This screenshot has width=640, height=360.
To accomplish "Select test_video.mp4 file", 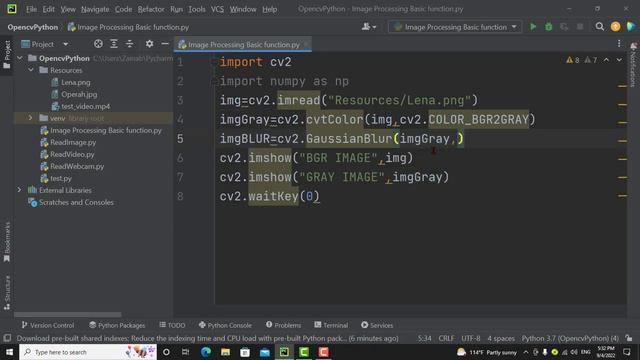I will click(85, 106).
